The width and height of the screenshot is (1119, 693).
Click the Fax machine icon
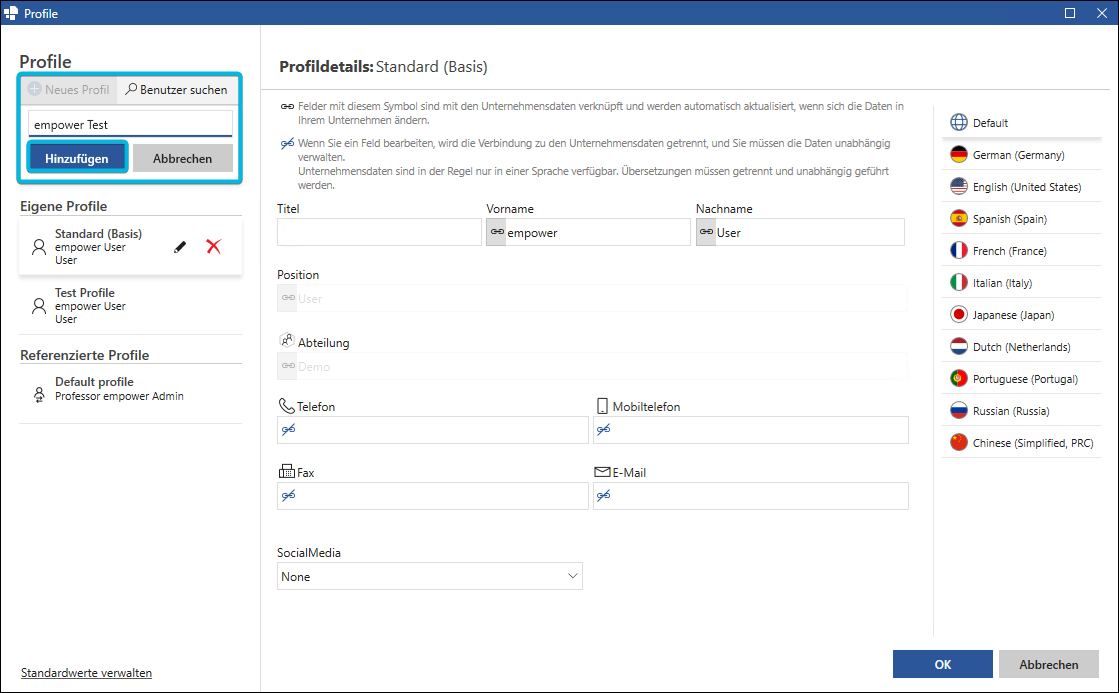click(x=286, y=471)
